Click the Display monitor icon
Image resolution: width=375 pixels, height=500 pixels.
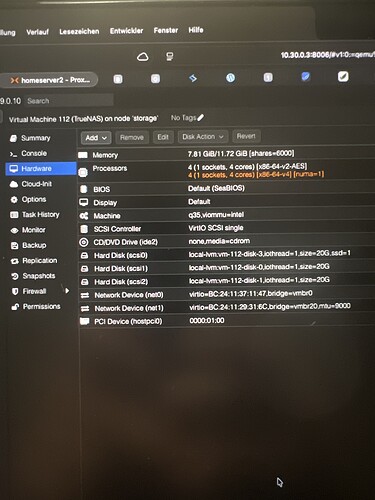pos(84,202)
